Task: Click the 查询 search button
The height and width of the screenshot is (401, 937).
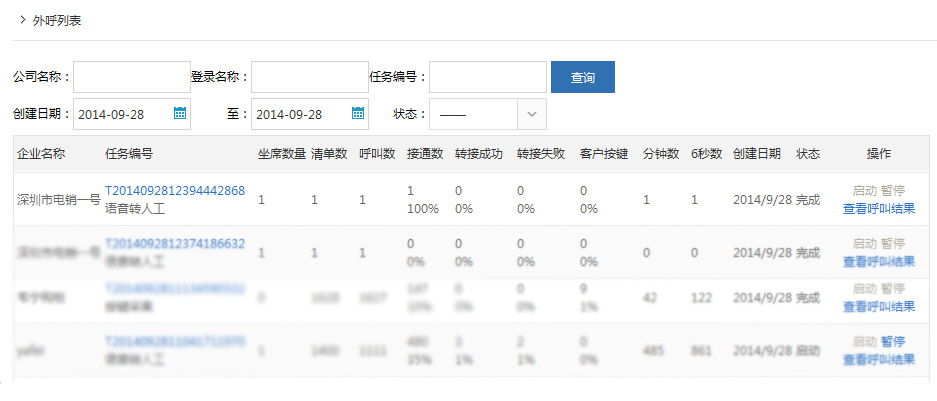Action: point(582,77)
